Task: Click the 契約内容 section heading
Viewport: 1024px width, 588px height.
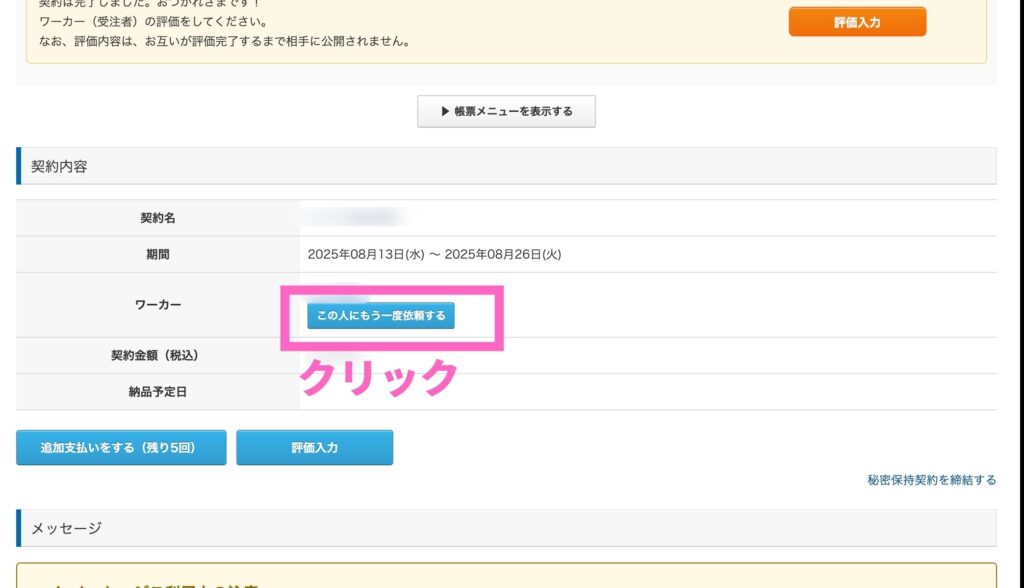Action: point(59,167)
